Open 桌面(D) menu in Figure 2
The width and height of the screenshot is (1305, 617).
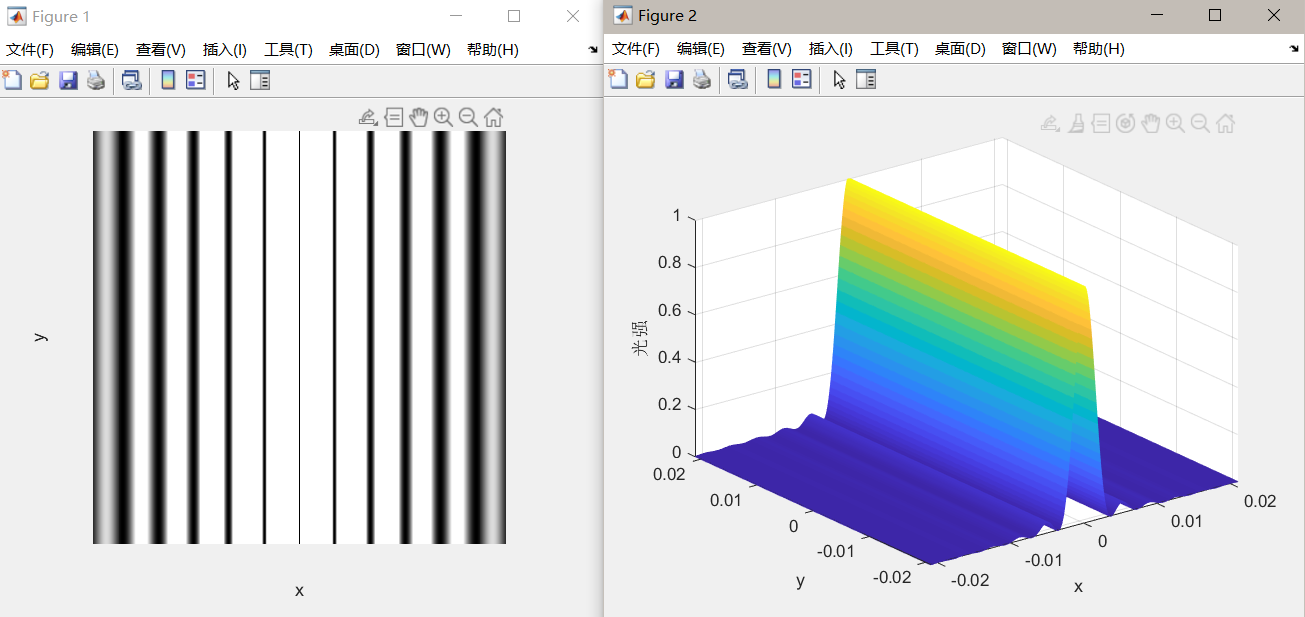(x=960, y=49)
